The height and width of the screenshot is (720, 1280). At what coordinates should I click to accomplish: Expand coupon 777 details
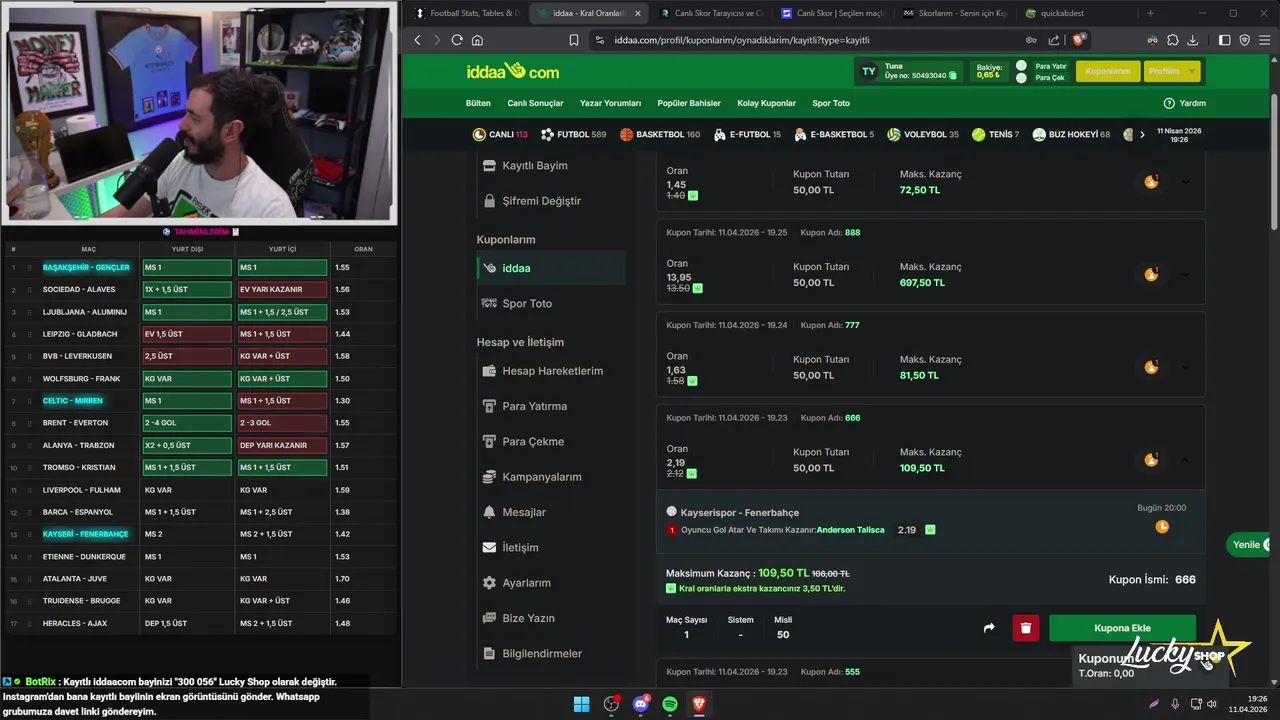[x=1186, y=367]
